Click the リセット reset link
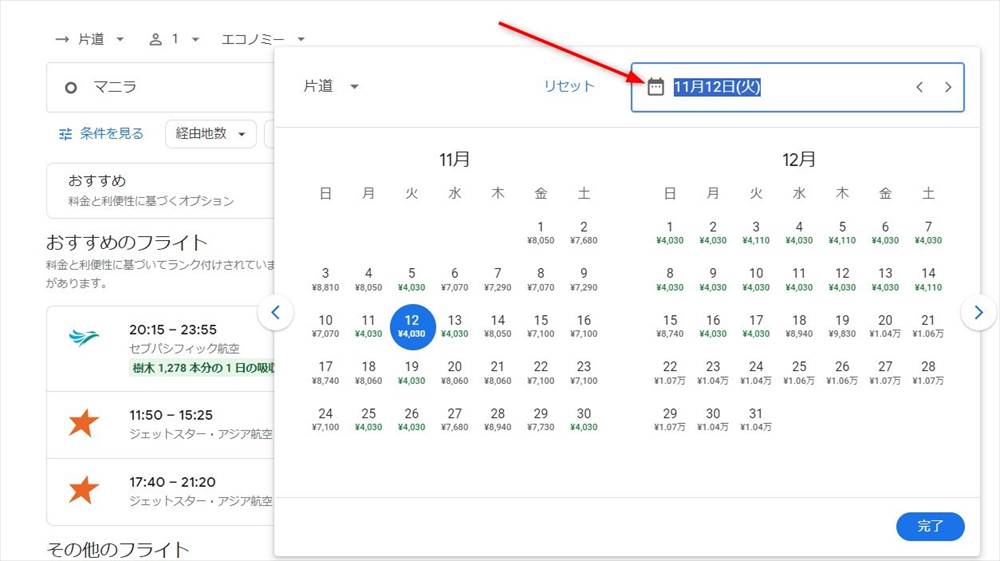The image size is (1000, 561). [569, 86]
